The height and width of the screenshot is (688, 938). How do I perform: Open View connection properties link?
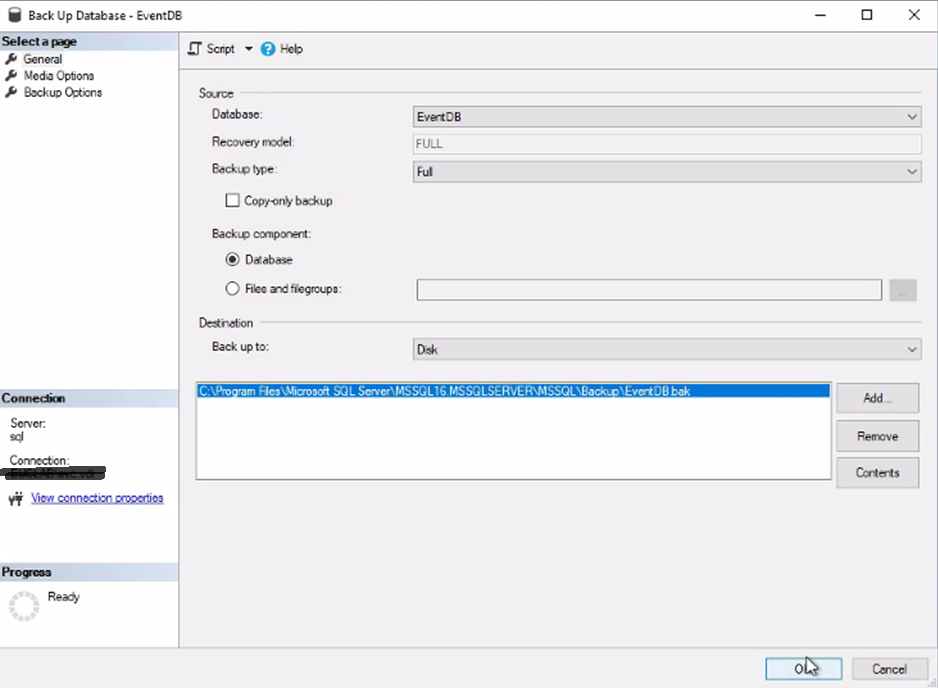point(97,498)
